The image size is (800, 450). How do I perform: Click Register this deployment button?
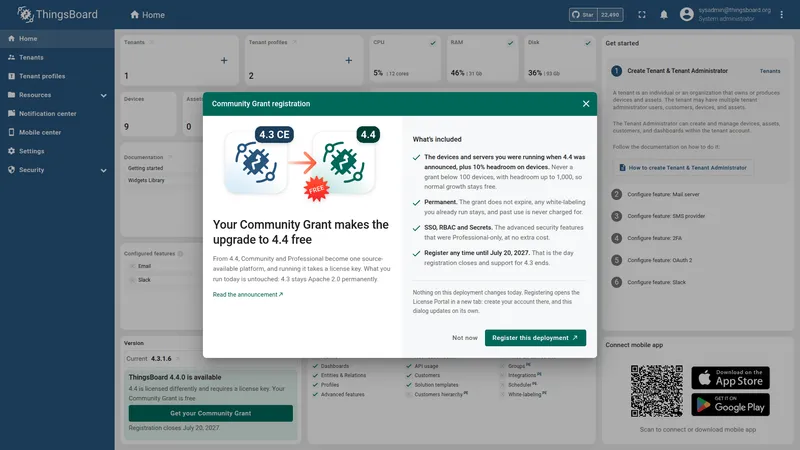click(x=535, y=338)
